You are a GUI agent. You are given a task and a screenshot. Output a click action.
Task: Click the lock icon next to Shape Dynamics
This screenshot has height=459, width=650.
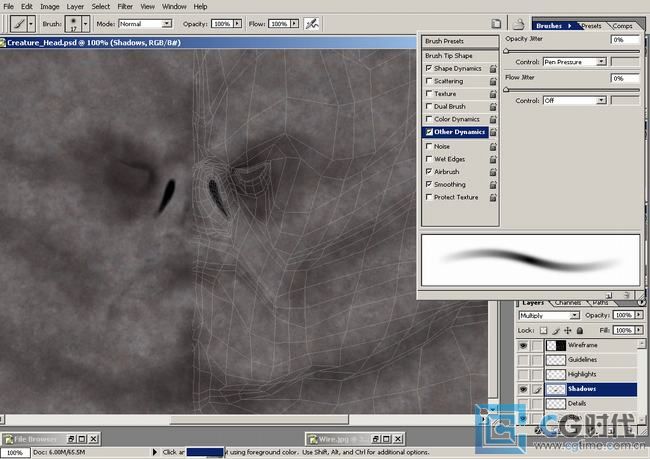pyautogui.click(x=493, y=68)
